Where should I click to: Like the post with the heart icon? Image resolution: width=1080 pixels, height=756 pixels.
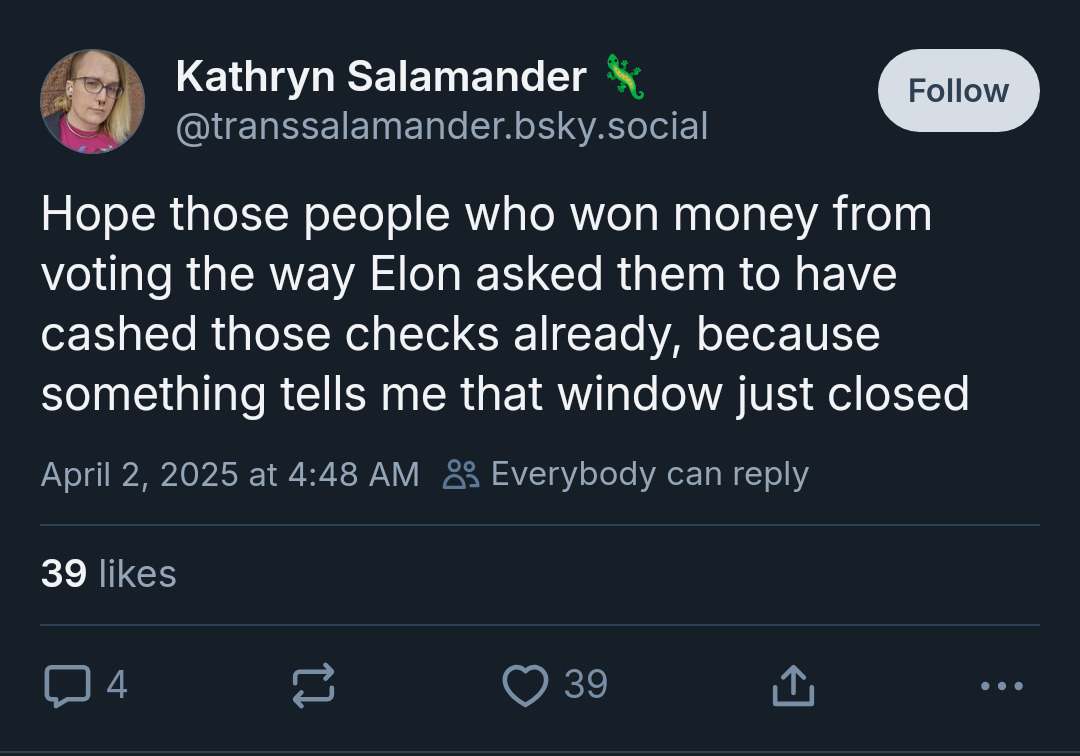click(x=526, y=686)
